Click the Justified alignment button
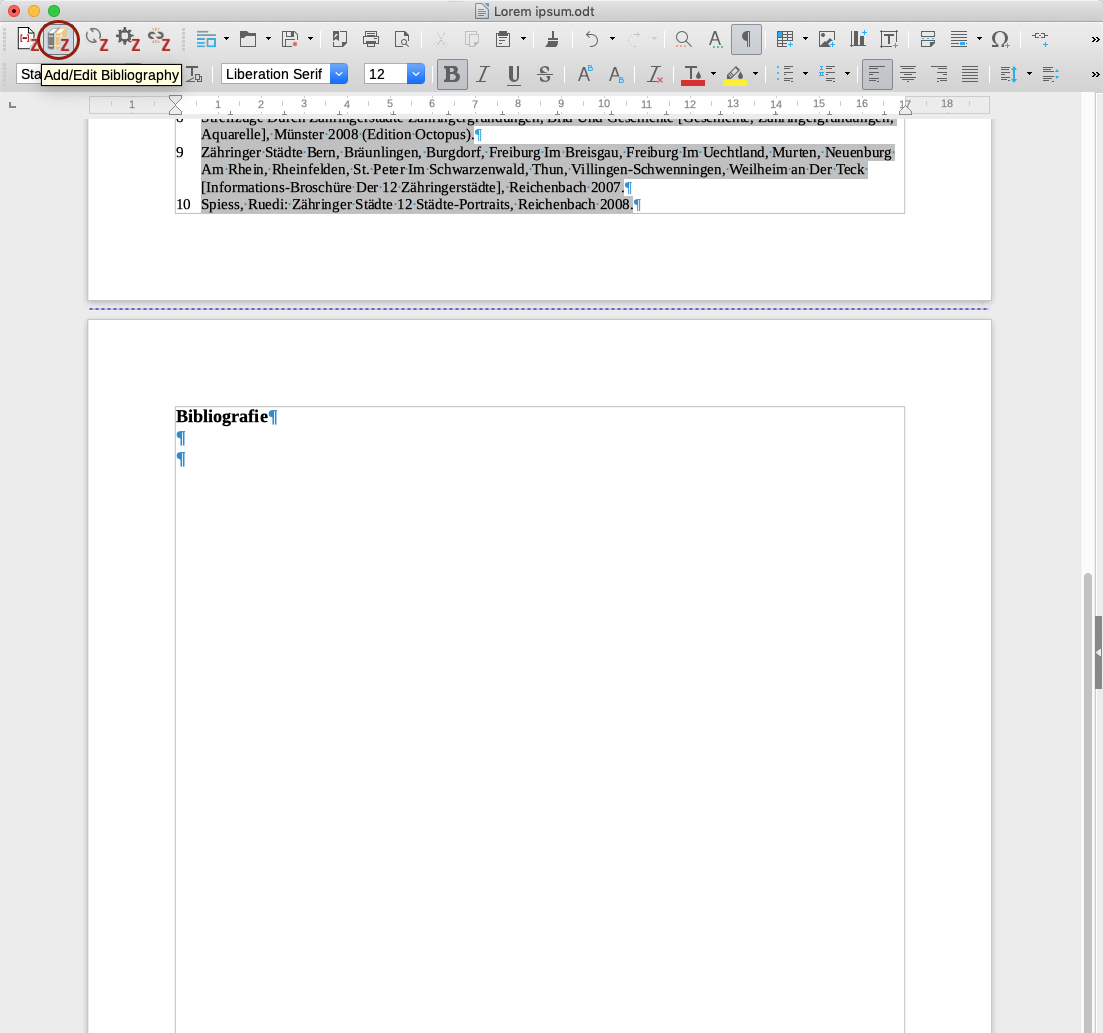The height and width of the screenshot is (1033, 1103). [x=969, y=74]
